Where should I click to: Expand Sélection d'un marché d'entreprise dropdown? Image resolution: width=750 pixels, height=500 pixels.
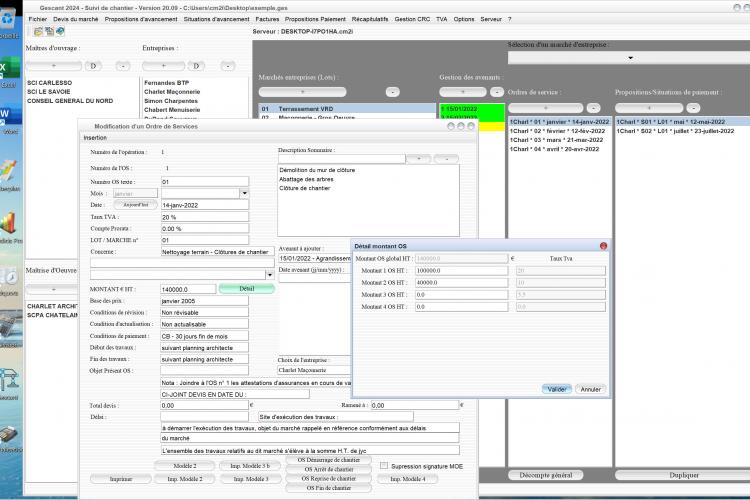tap(630, 58)
